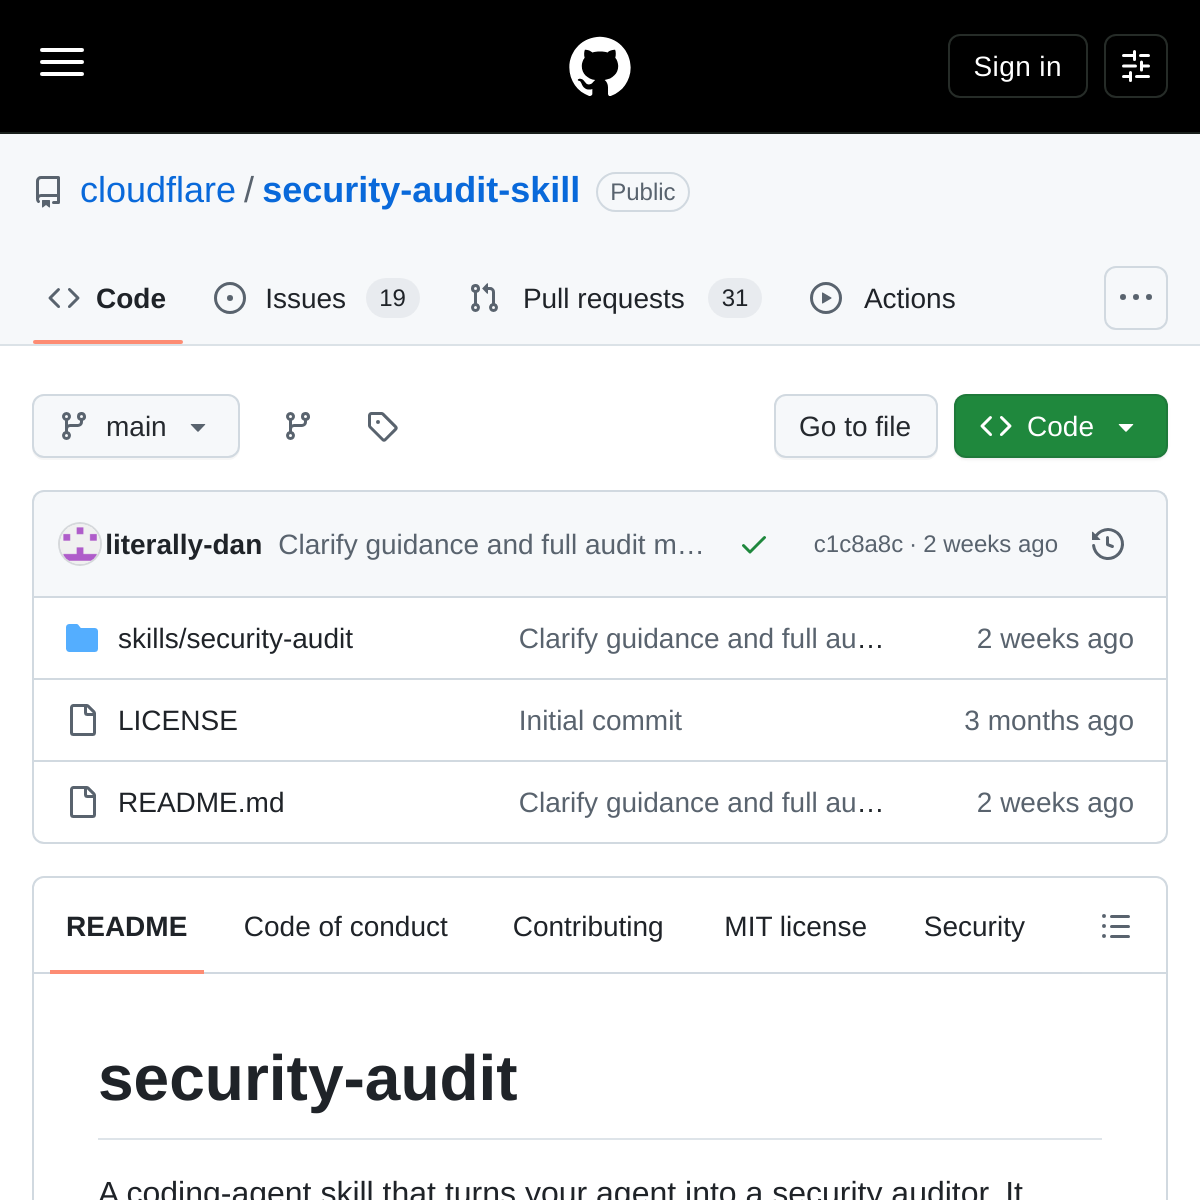This screenshot has width=1200, height=1200.
Task: View branches via the branch icon
Action: point(298,426)
